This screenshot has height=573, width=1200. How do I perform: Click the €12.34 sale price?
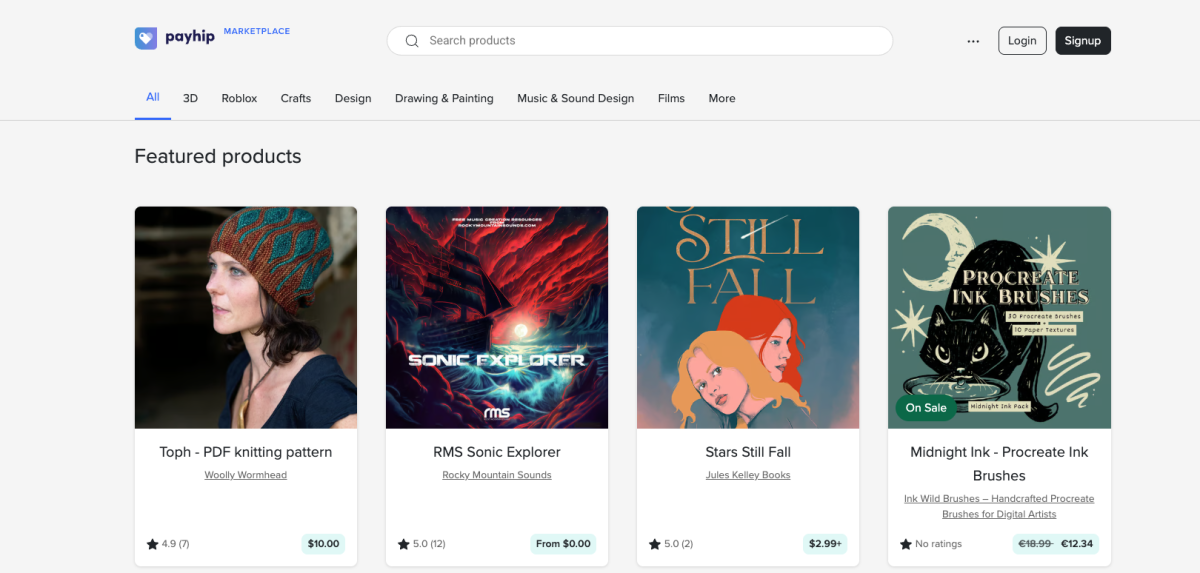pyautogui.click(x=1077, y=544)
